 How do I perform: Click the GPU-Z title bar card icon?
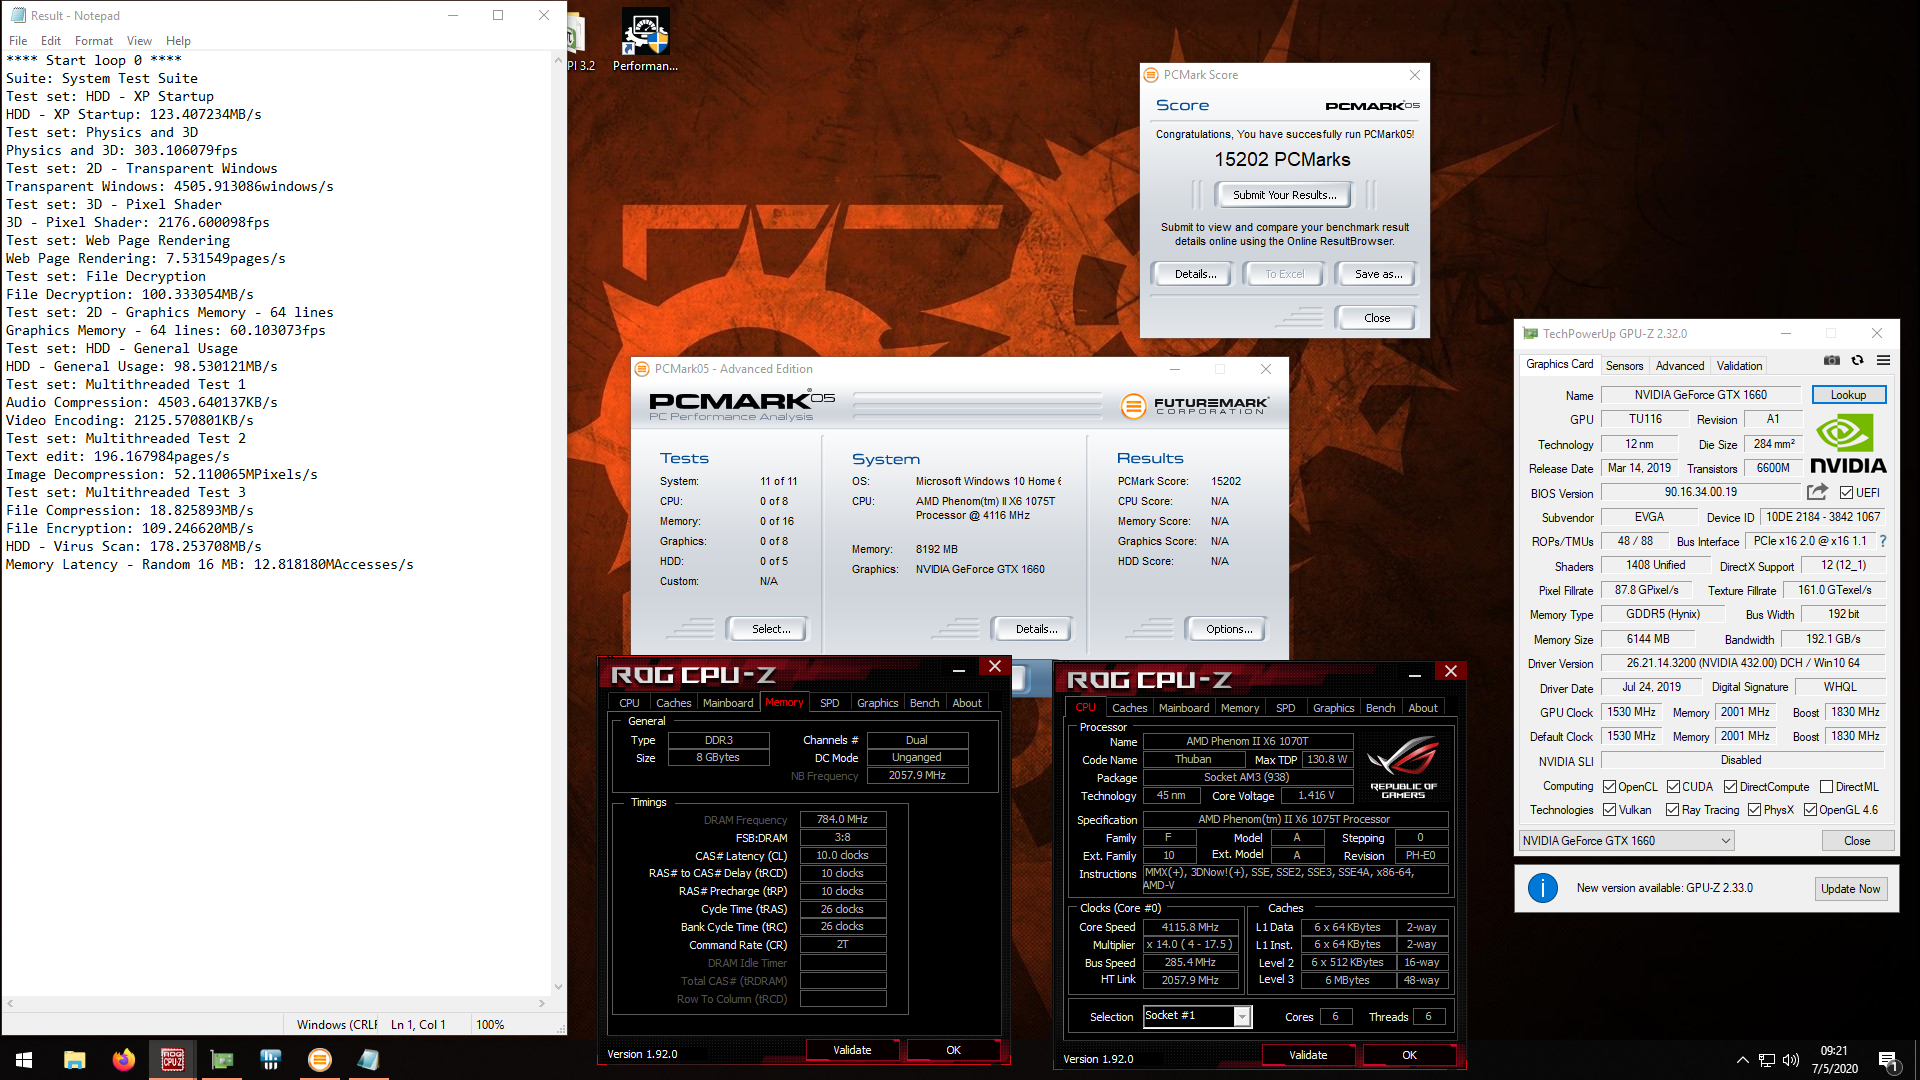pos(1530,334)
